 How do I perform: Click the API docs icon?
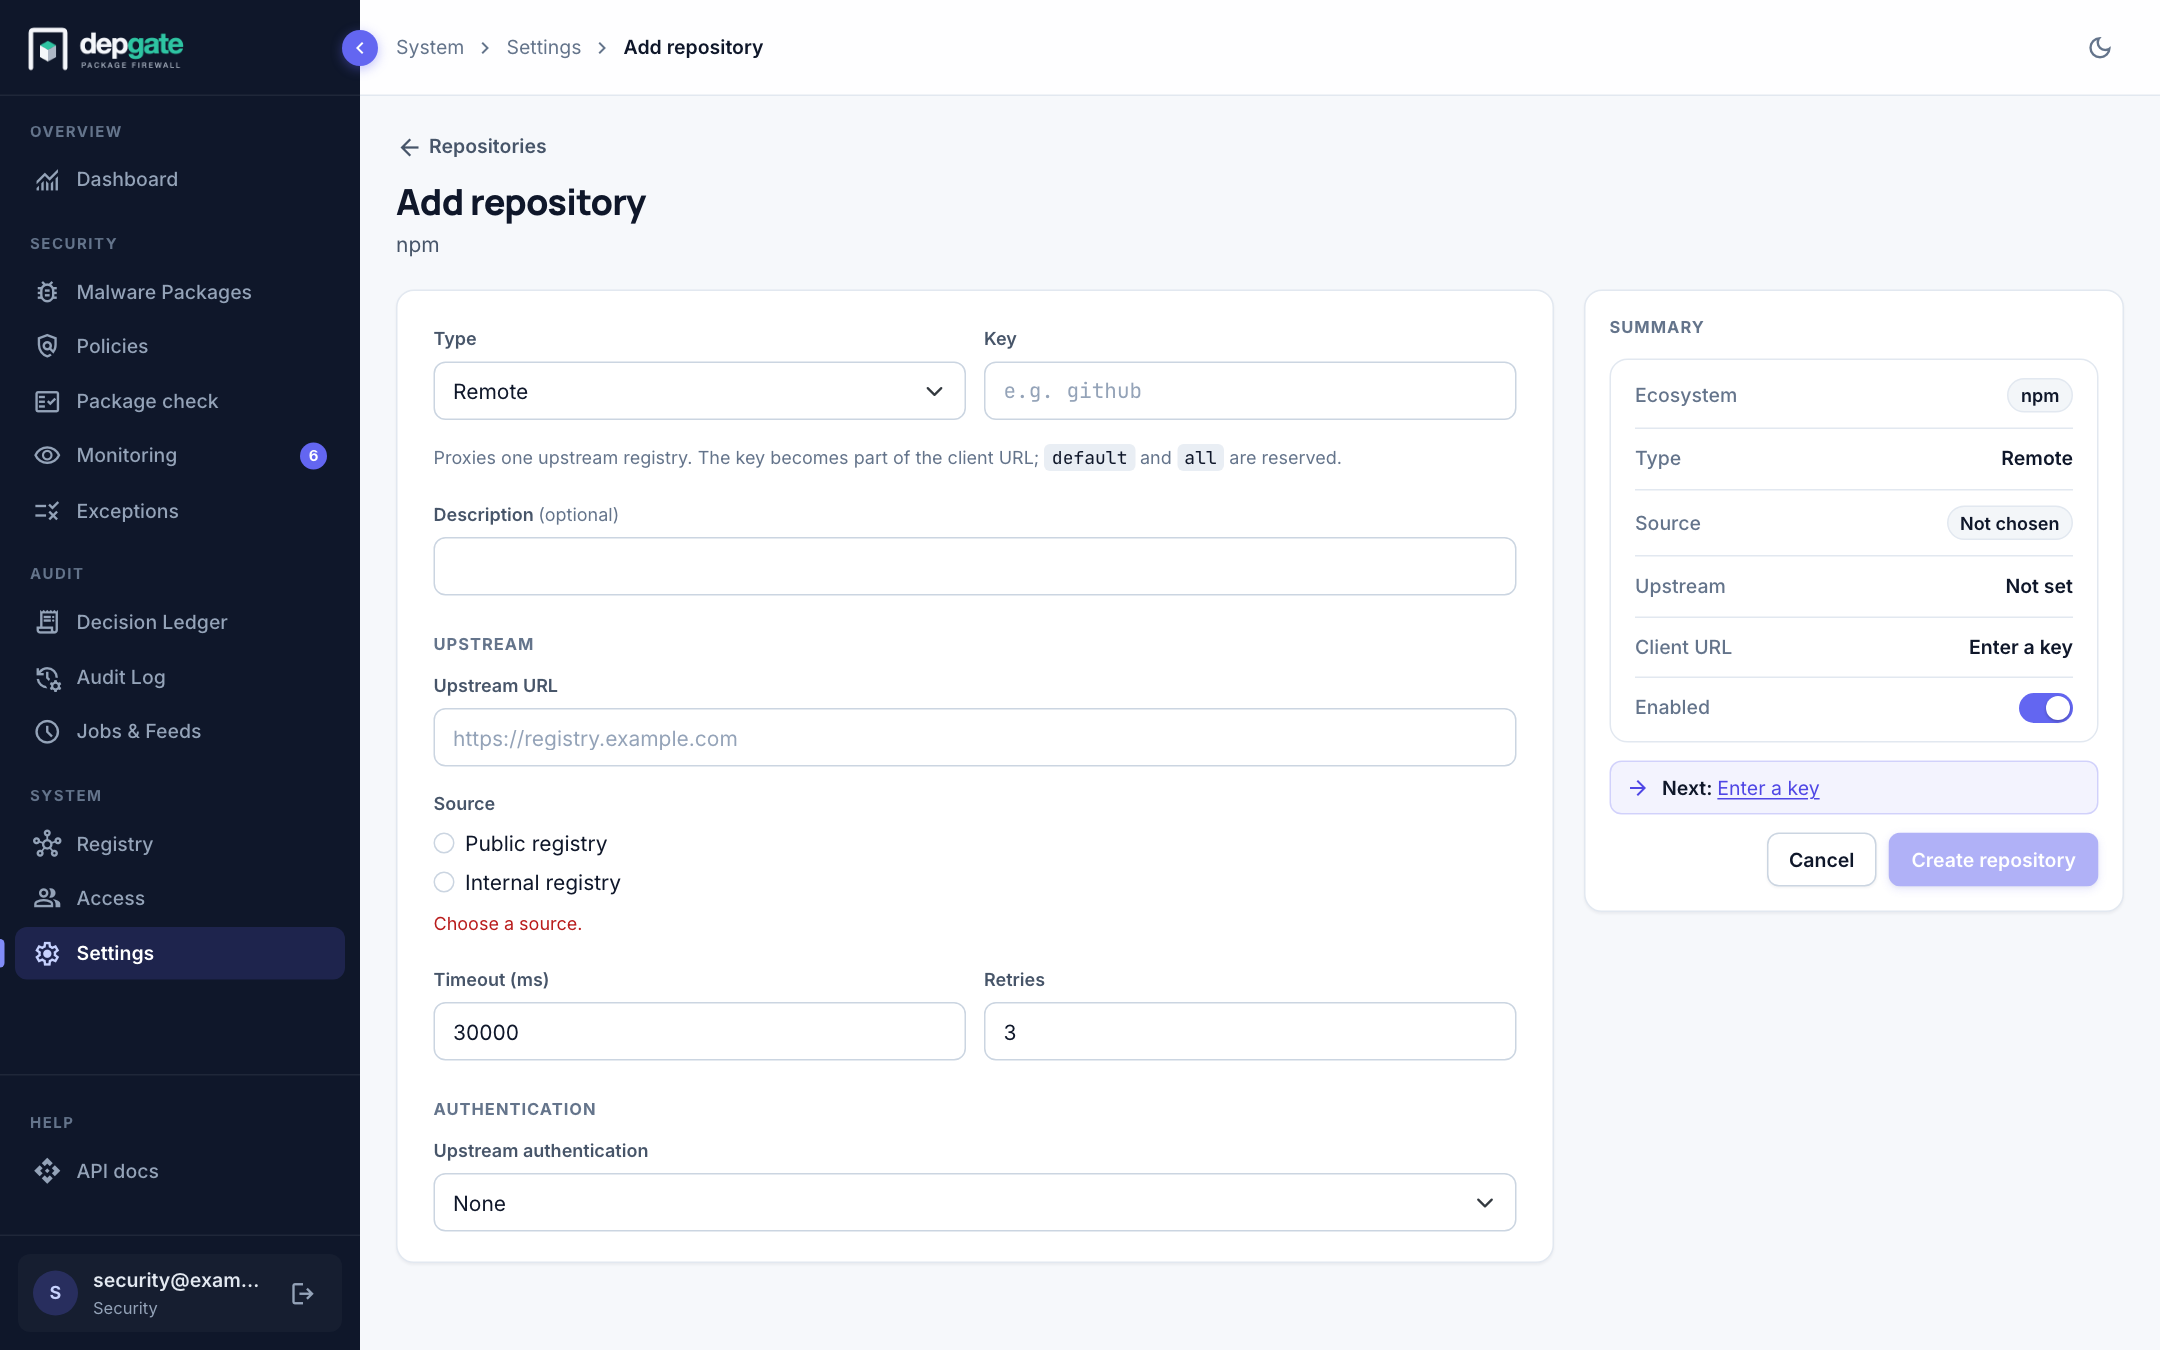click(x=47, y=1171)
